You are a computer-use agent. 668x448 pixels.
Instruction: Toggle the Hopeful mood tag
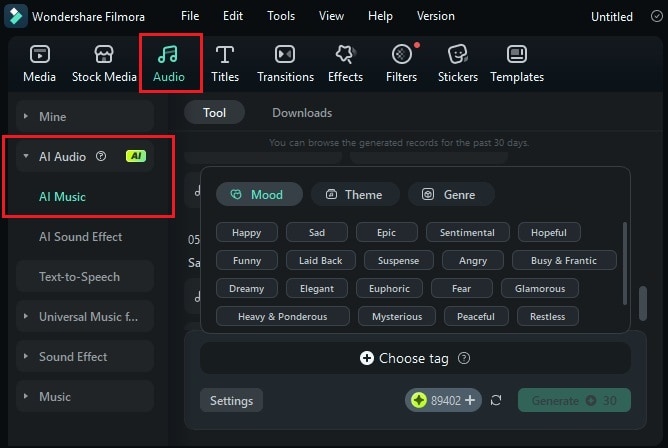pos(549,233)
